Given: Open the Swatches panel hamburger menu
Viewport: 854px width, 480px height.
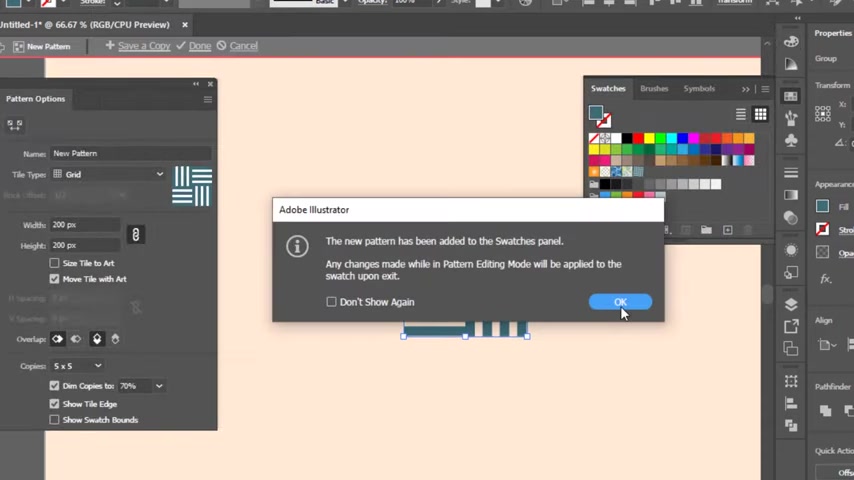Looking at the screenshot, I should [x=765, y=89].
